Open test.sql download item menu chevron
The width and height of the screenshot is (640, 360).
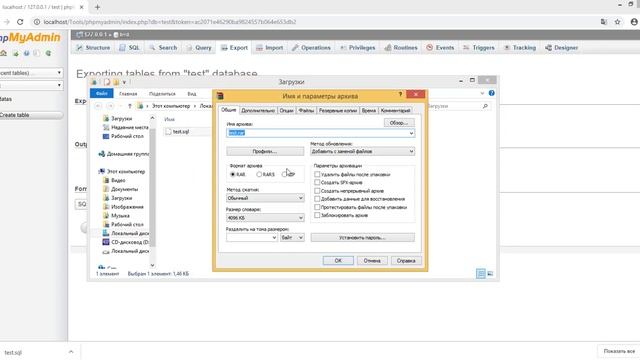click(x=71, y=351)
